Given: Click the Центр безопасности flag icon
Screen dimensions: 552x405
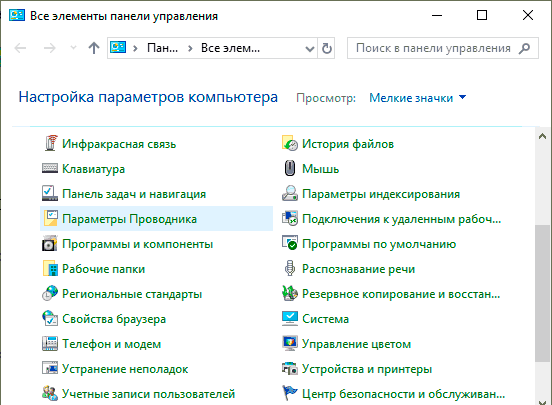Looking at the screenshot, I should [290, 393].
